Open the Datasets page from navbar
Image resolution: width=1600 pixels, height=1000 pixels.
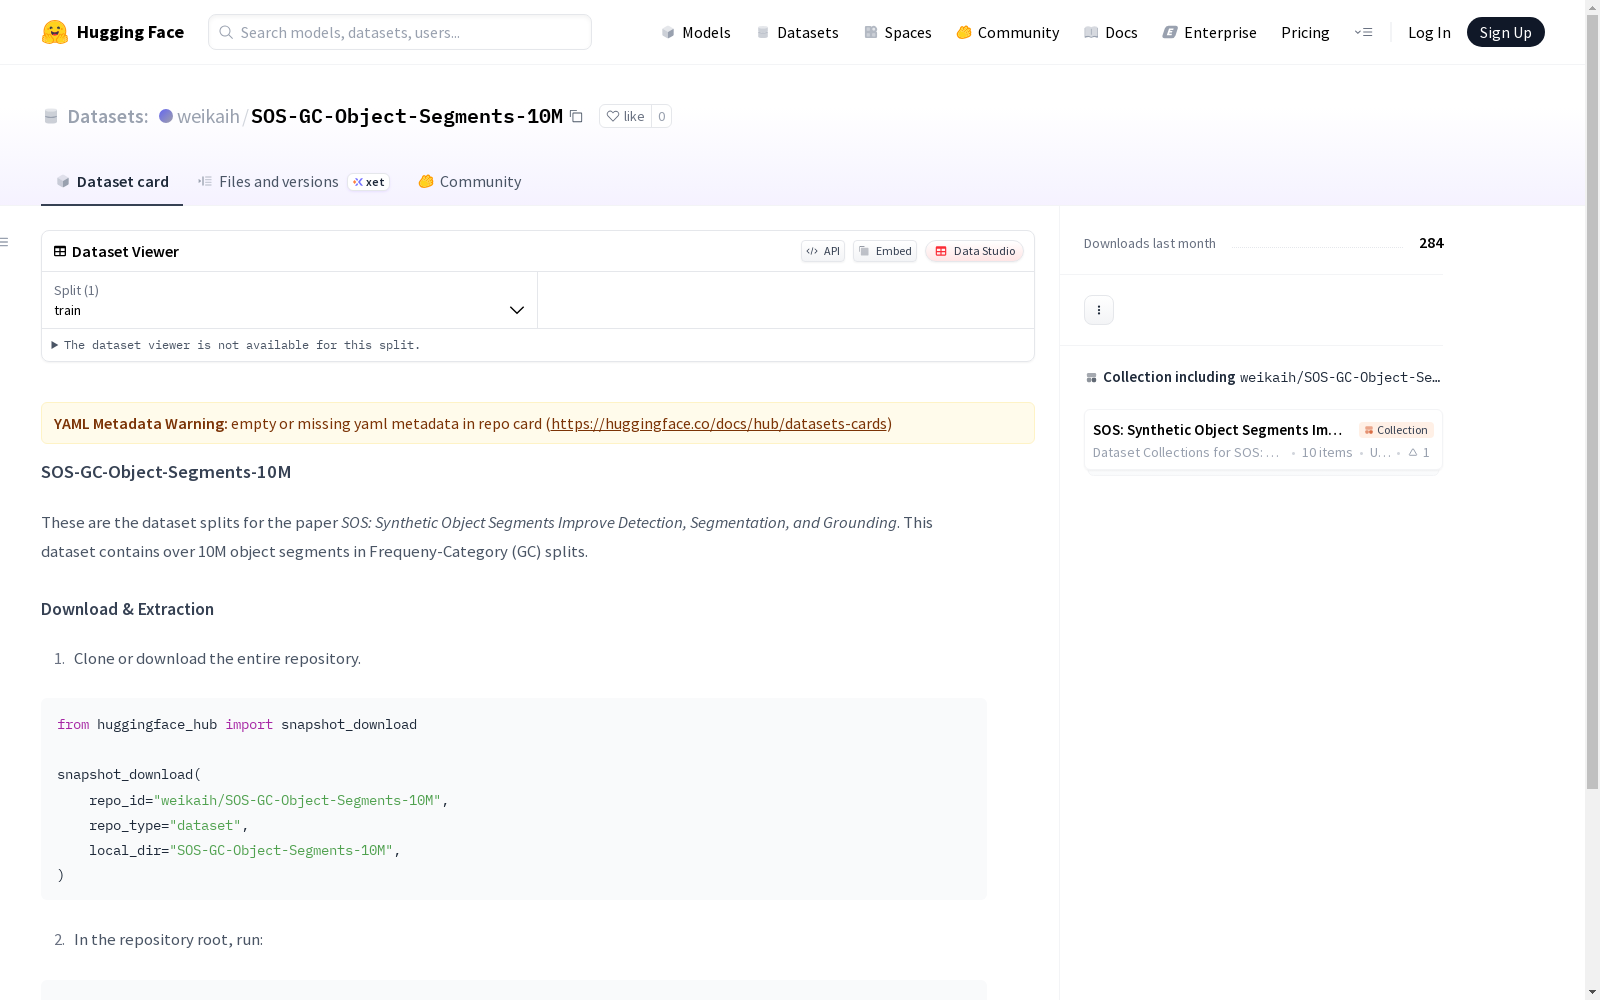coord(797,32)
